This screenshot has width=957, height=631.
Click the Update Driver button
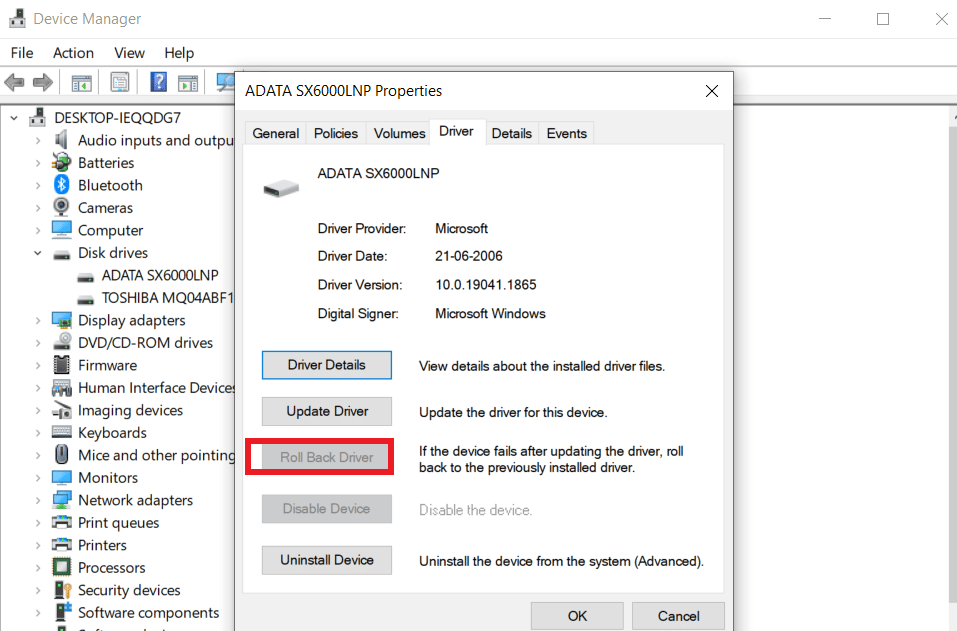(327, 411)
